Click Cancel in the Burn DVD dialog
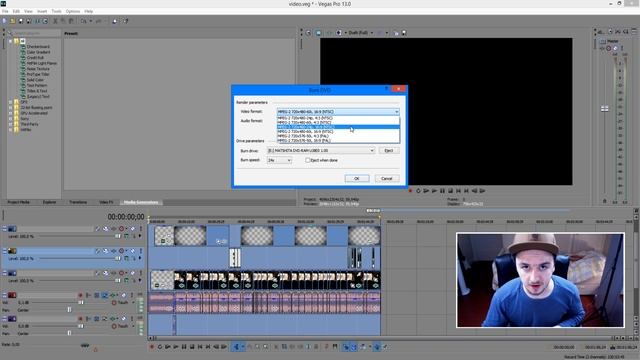Image resolution: width=640 pixels, height=360 pixels. pos(387,179)
